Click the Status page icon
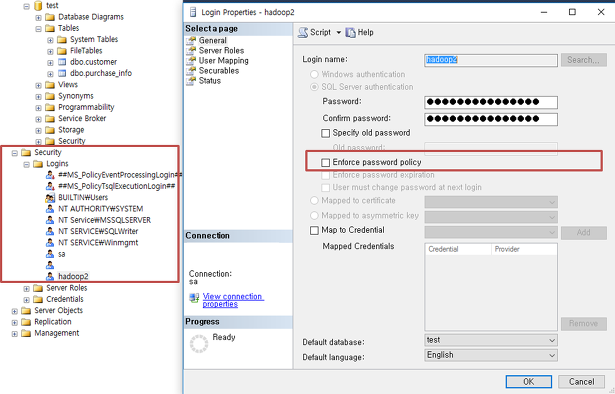The height and width of the screenshot is (394, 615). pyautogui.click(x=191, y=81)
